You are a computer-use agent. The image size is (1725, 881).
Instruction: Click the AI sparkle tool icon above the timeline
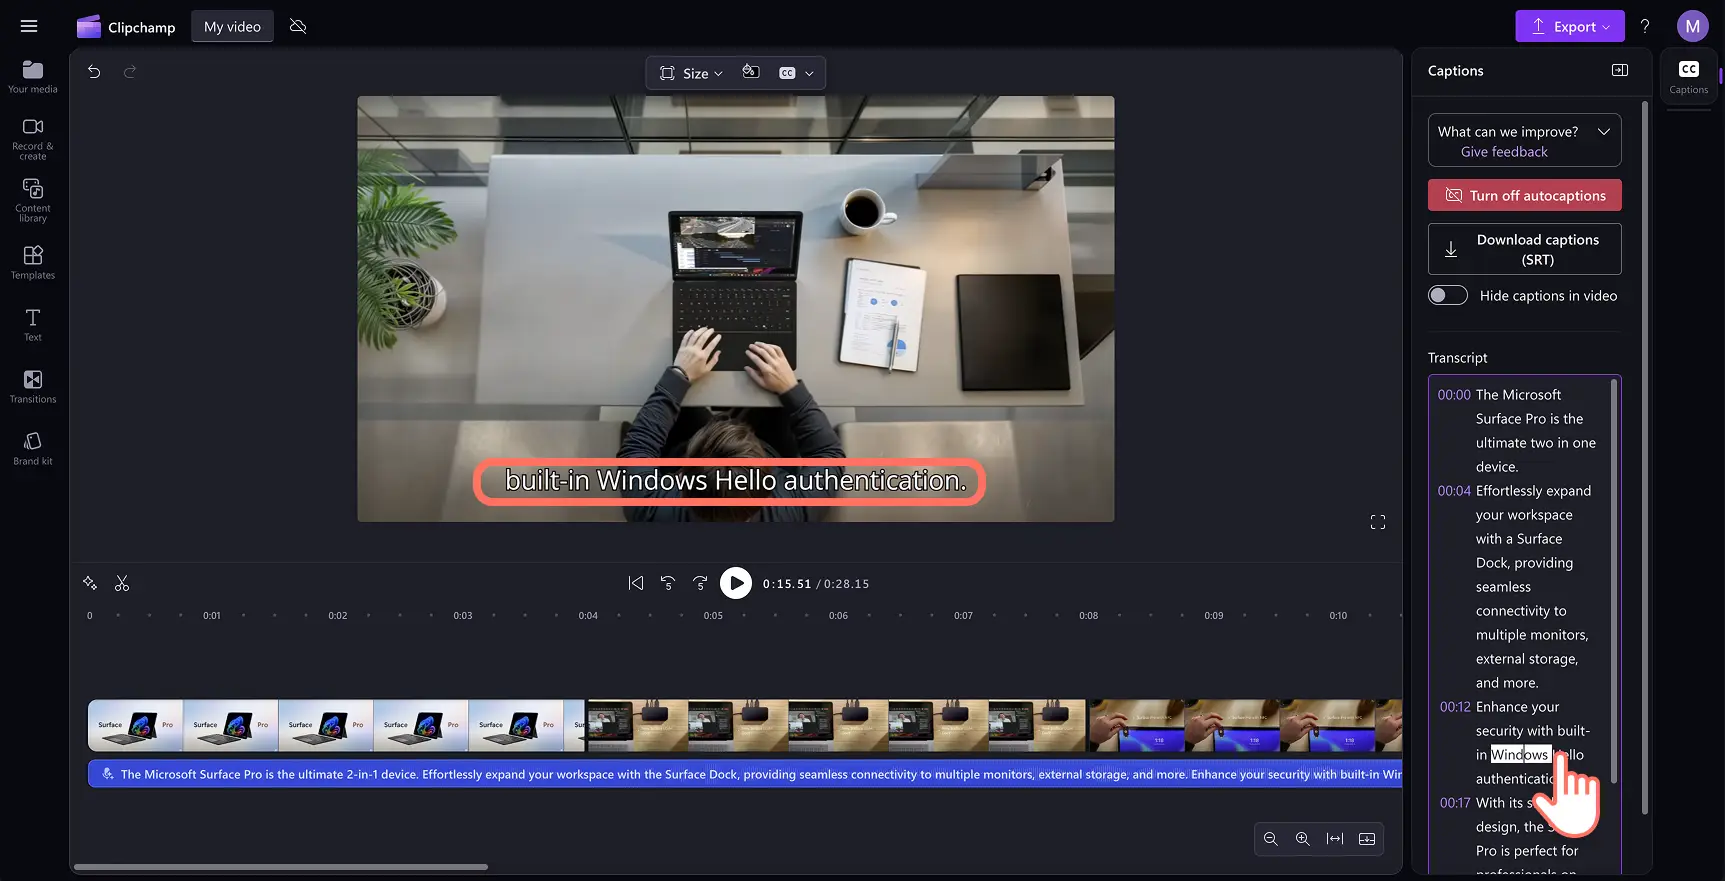(90, 583)
